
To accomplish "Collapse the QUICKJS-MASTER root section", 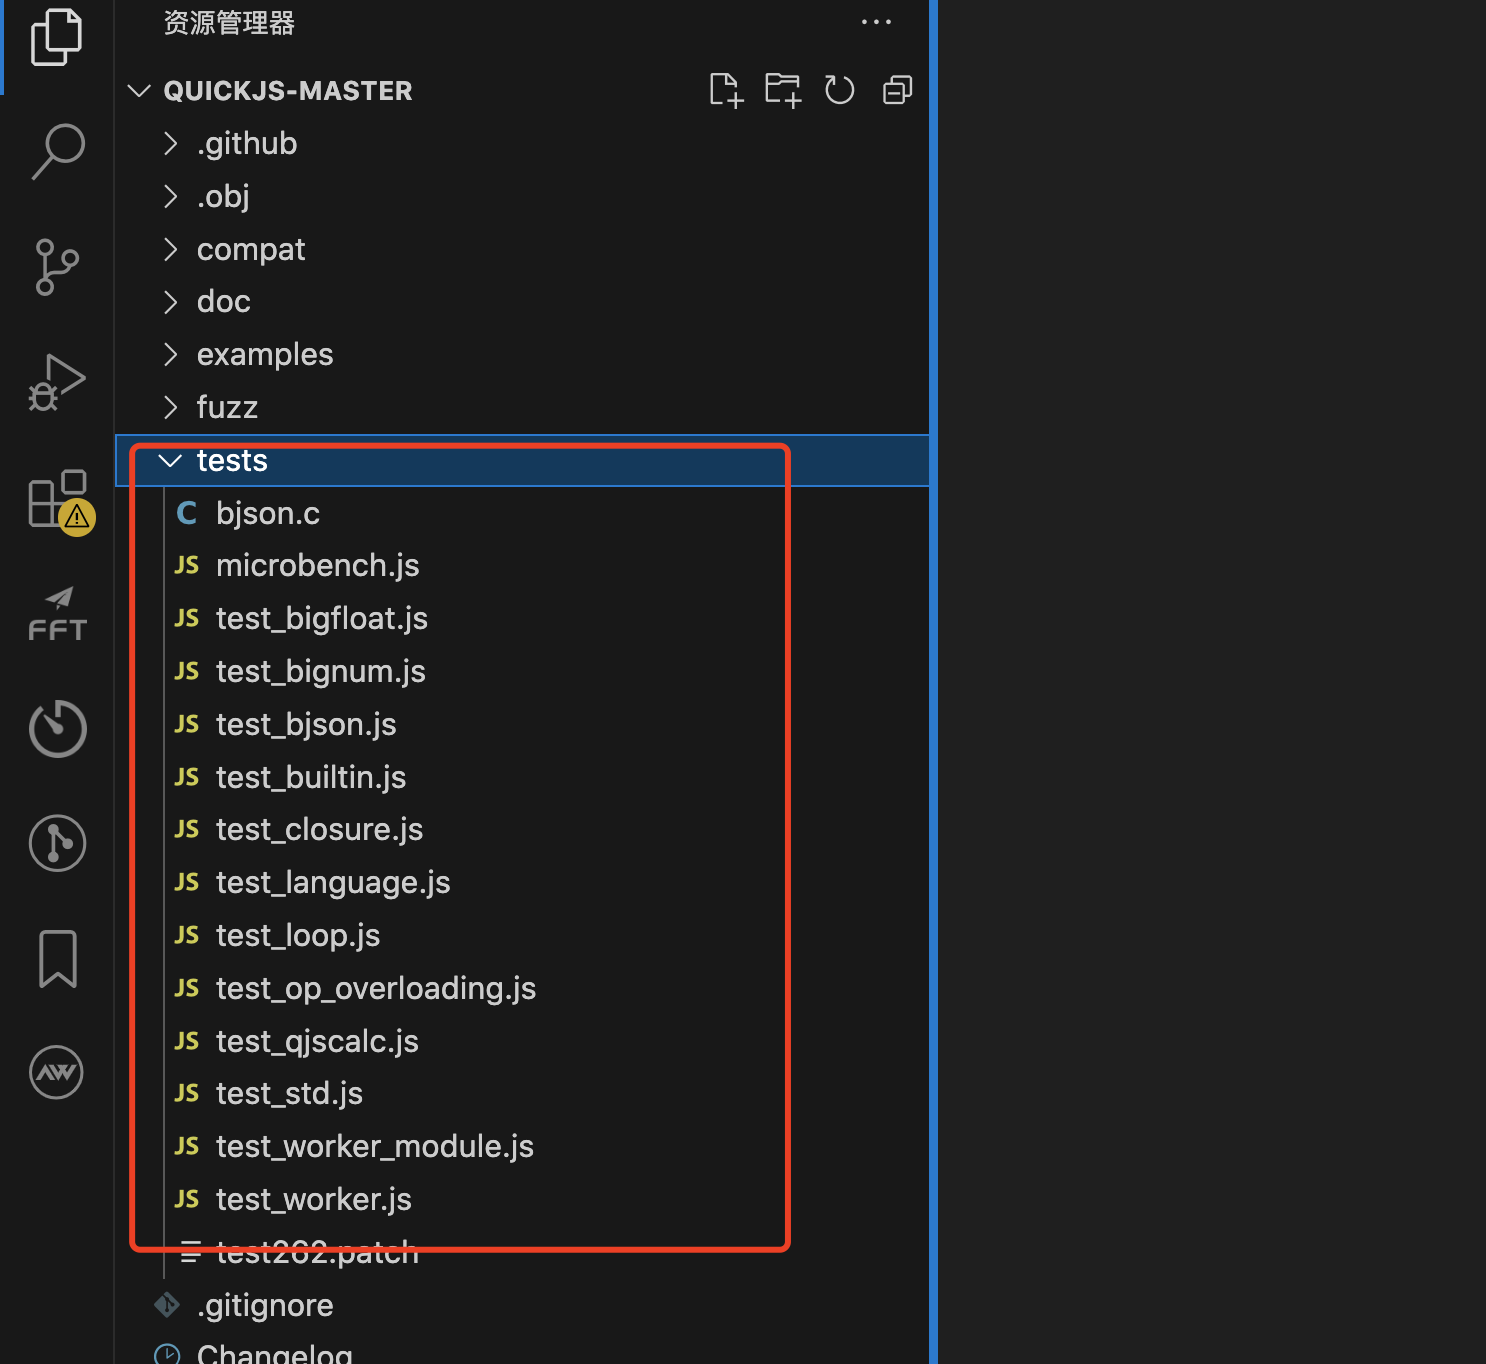I will 139,91.
